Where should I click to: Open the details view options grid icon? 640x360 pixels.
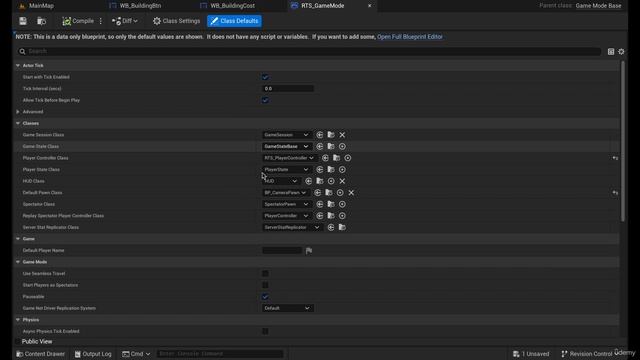click(x=611, y=51)
